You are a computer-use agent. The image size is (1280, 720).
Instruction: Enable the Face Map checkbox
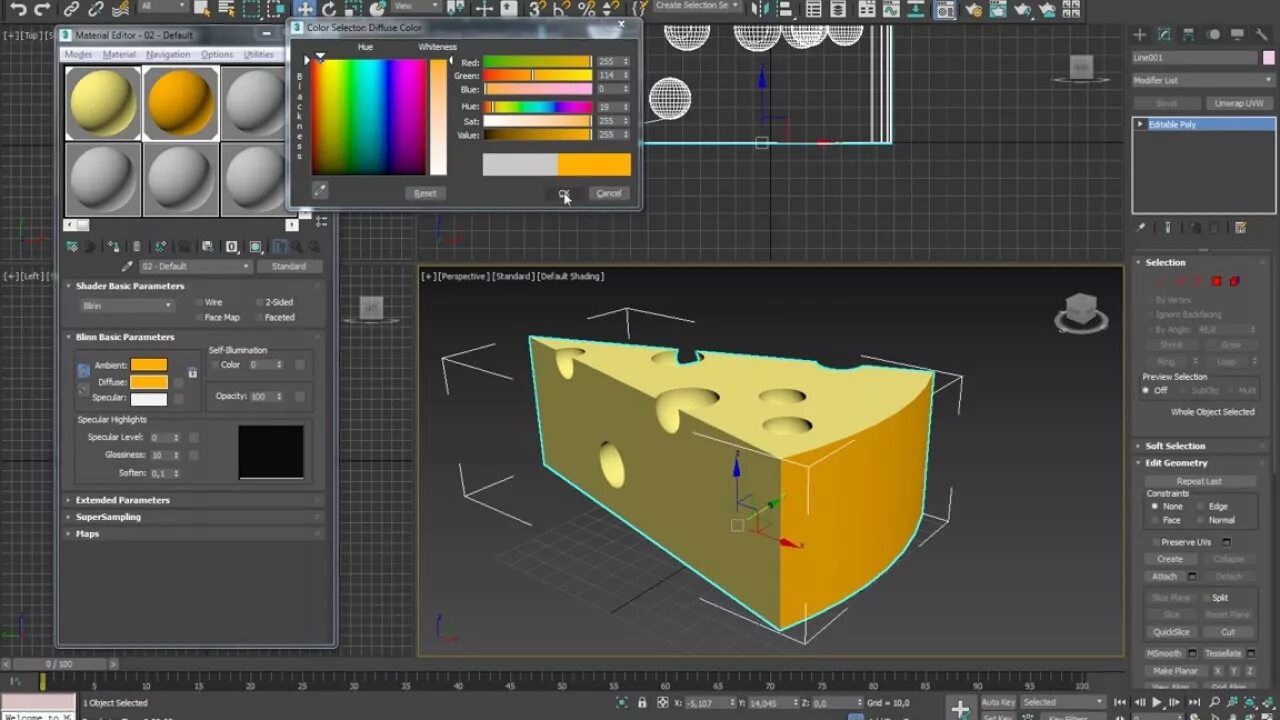(200, 317)
